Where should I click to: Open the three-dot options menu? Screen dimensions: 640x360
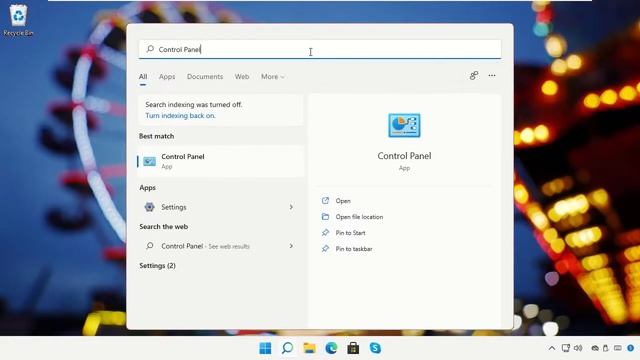click(x=492, y=76)
